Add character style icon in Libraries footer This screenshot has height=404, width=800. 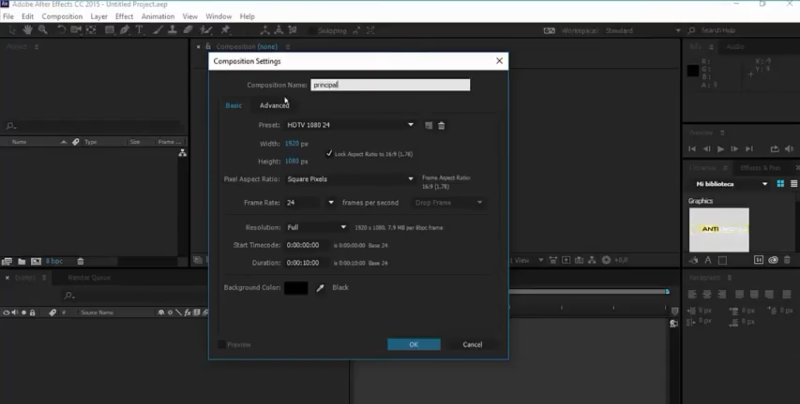click(x=708, y=260)
